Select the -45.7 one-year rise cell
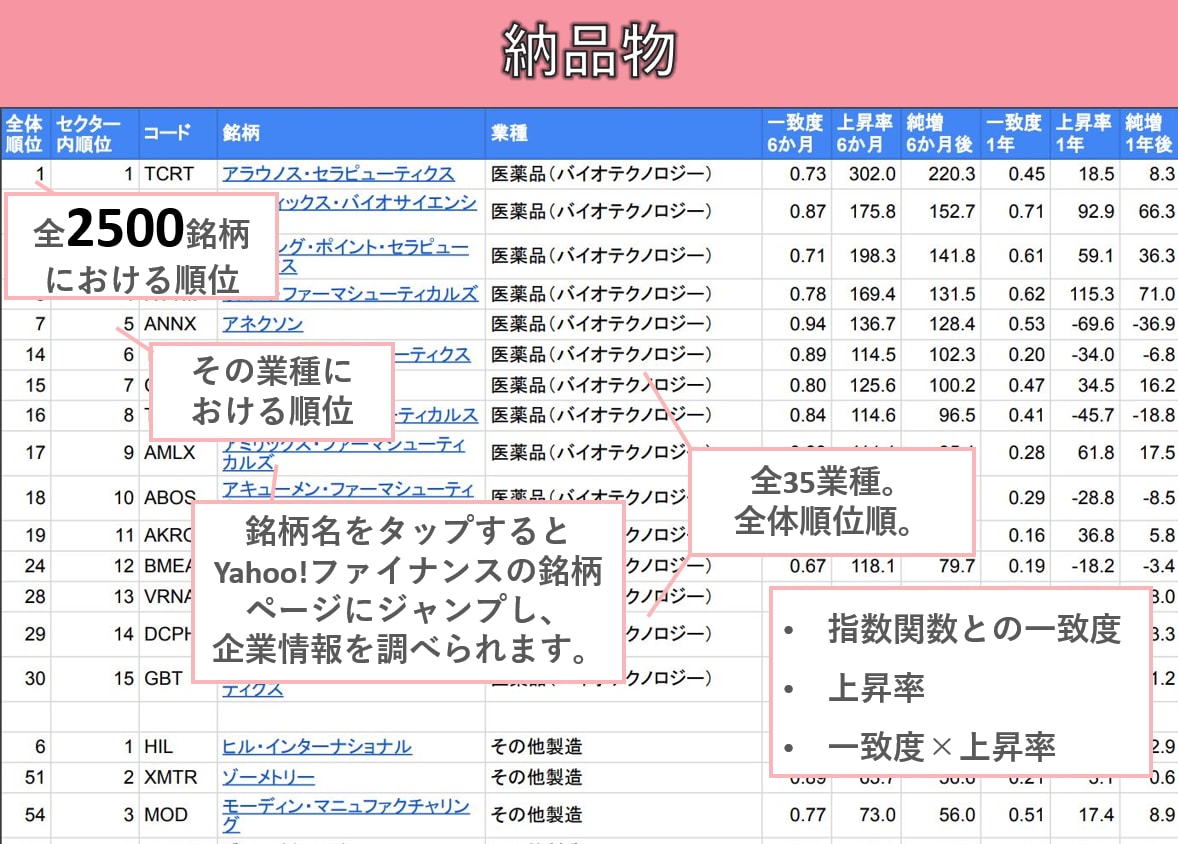Screen dimensions: 1178x844 coord(1084,416)
